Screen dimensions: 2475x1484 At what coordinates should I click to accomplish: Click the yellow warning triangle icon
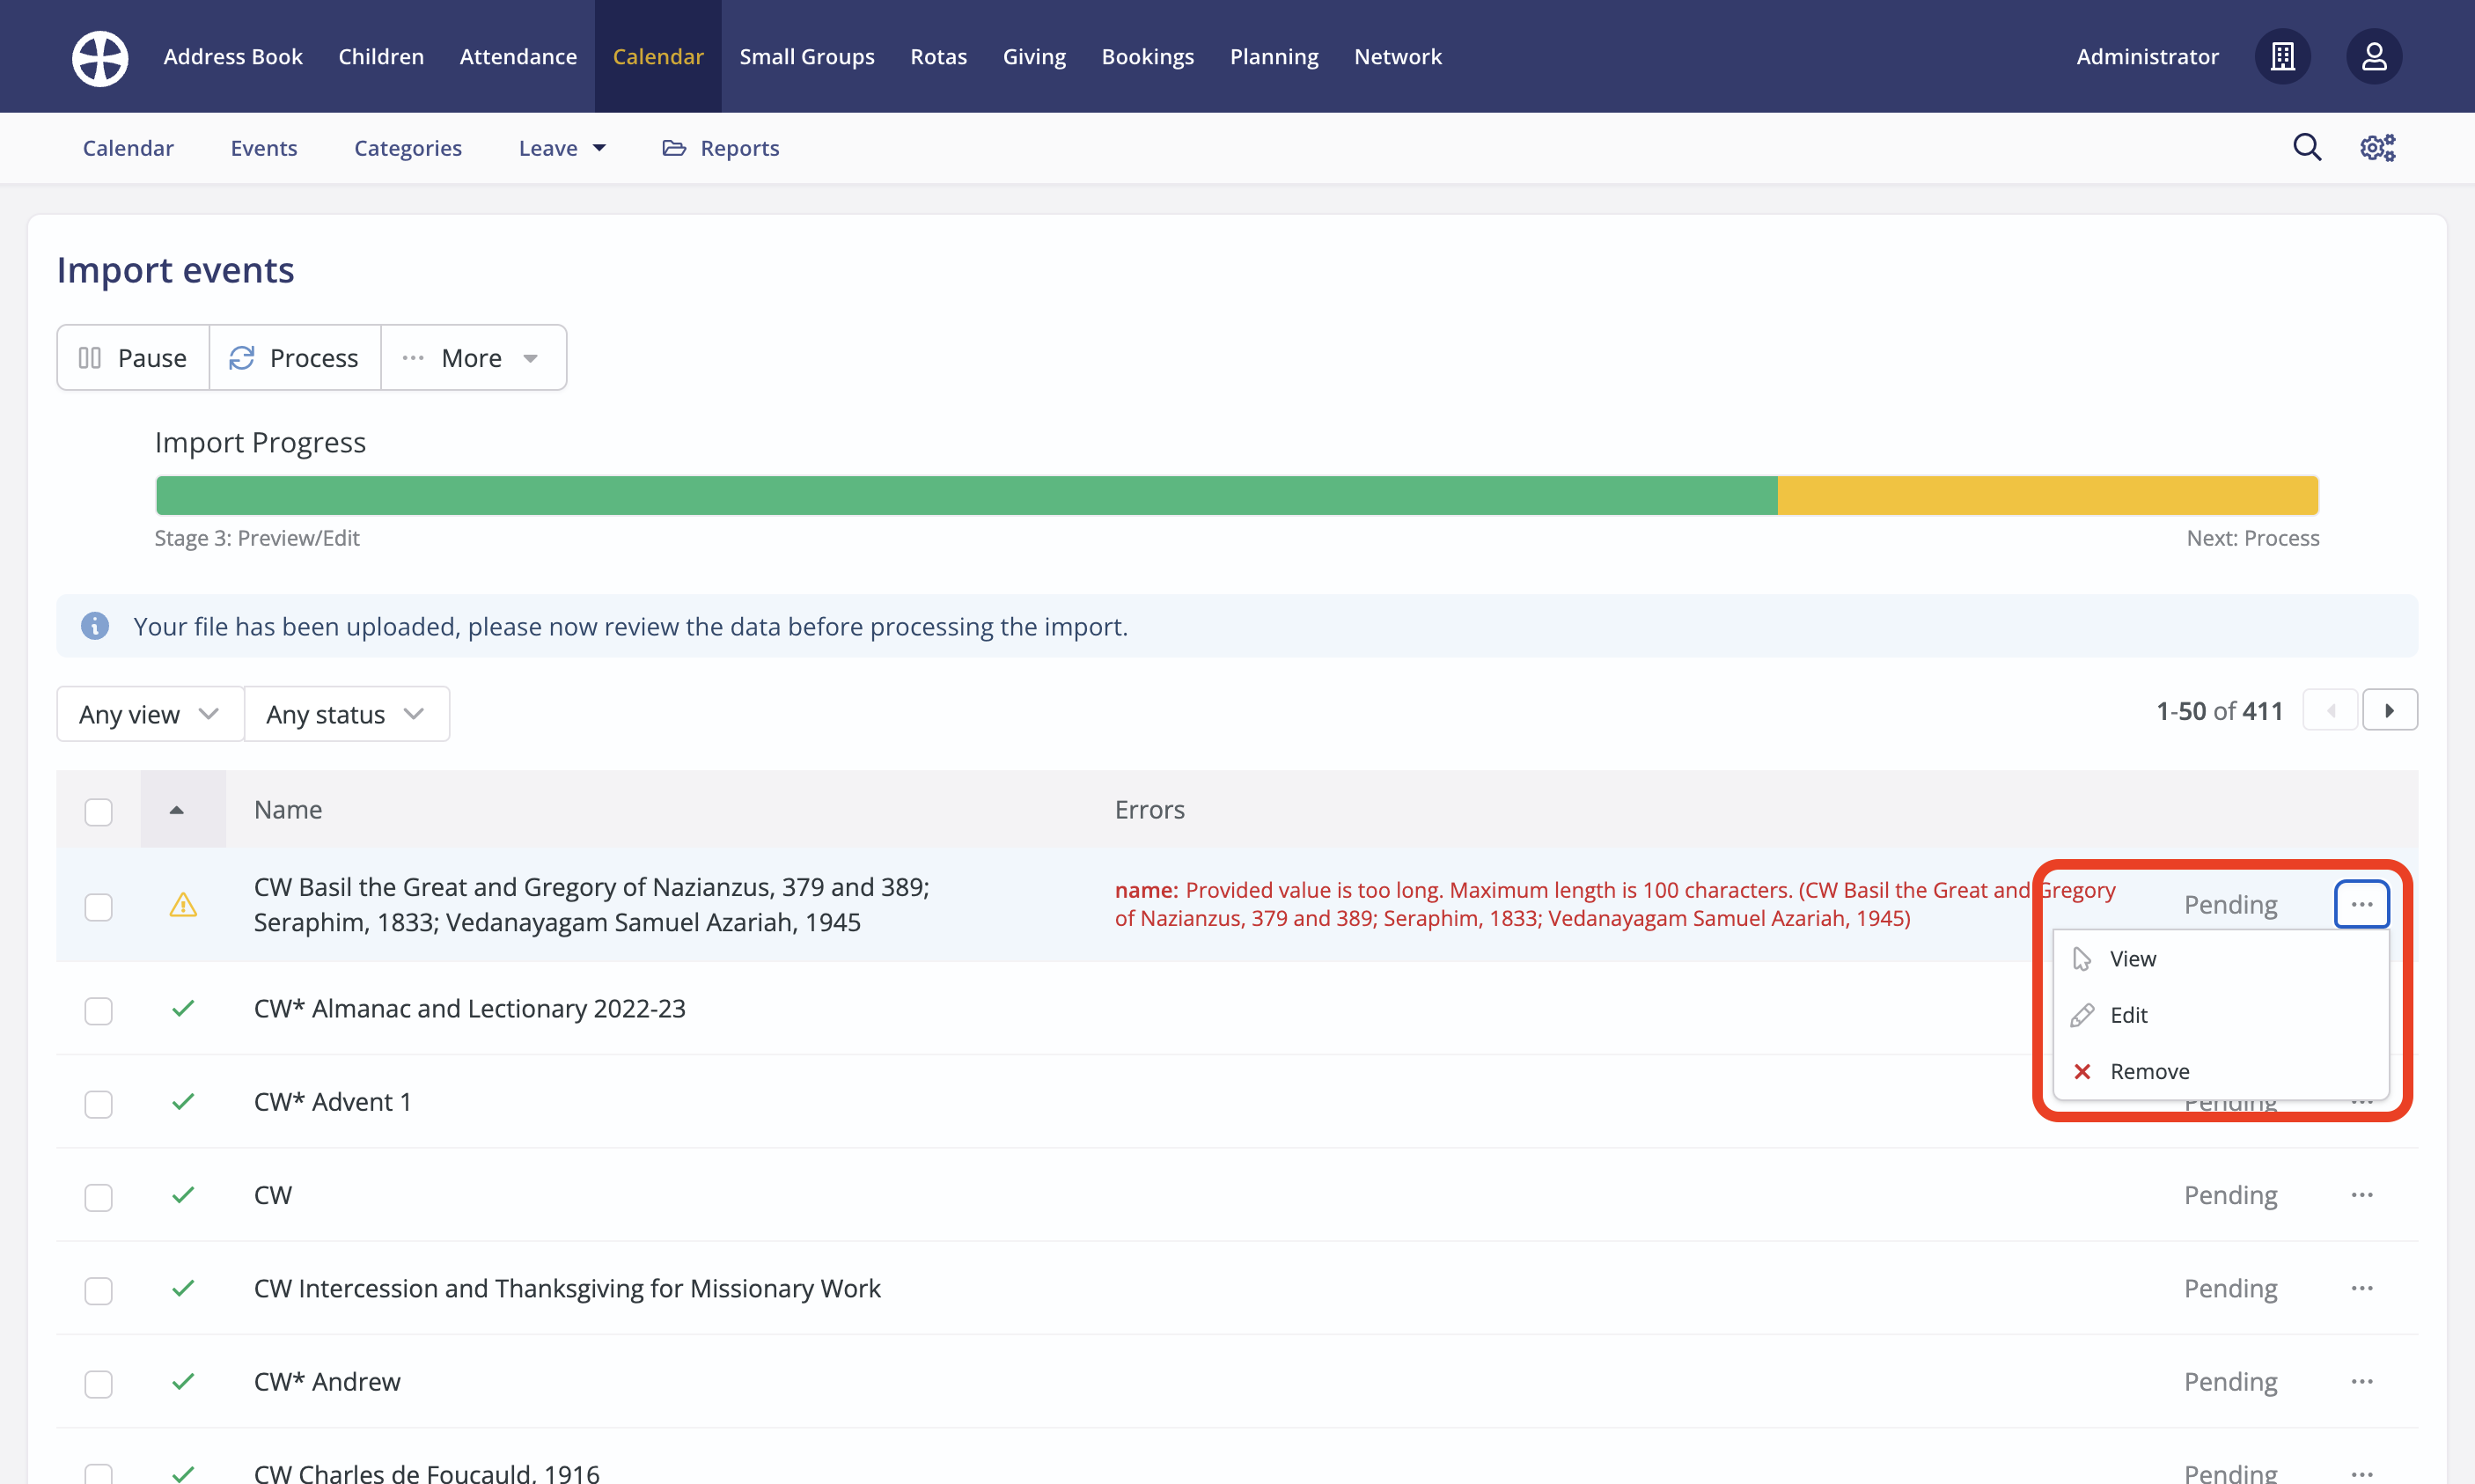183,905
